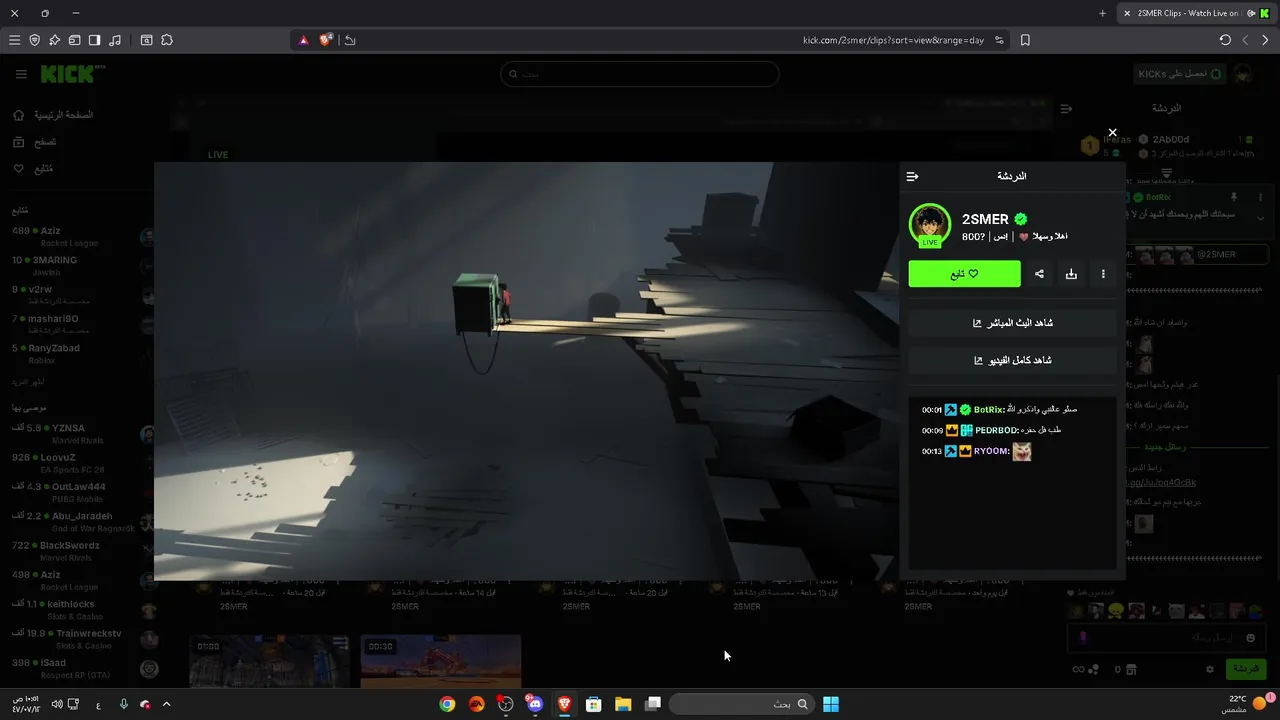Click the green follow heart button
Image resolution: width=1280 pixels, height=720 pixels.
(x=964, y=274)
